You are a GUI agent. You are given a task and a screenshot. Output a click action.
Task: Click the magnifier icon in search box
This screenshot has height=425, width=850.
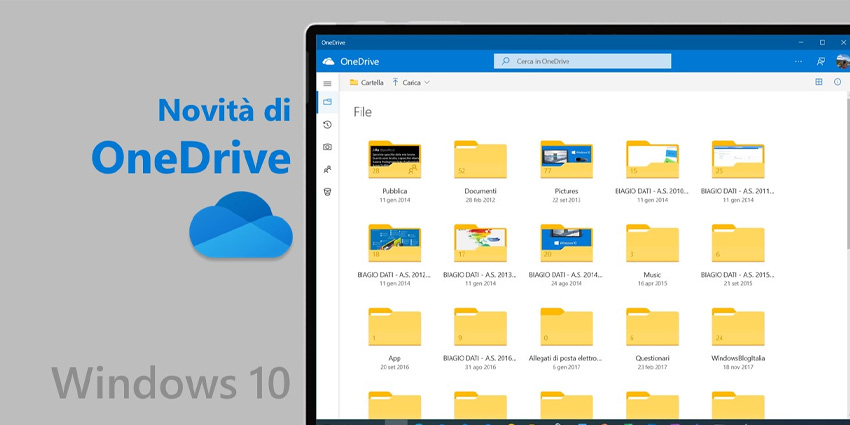click(x=505, y=61)
